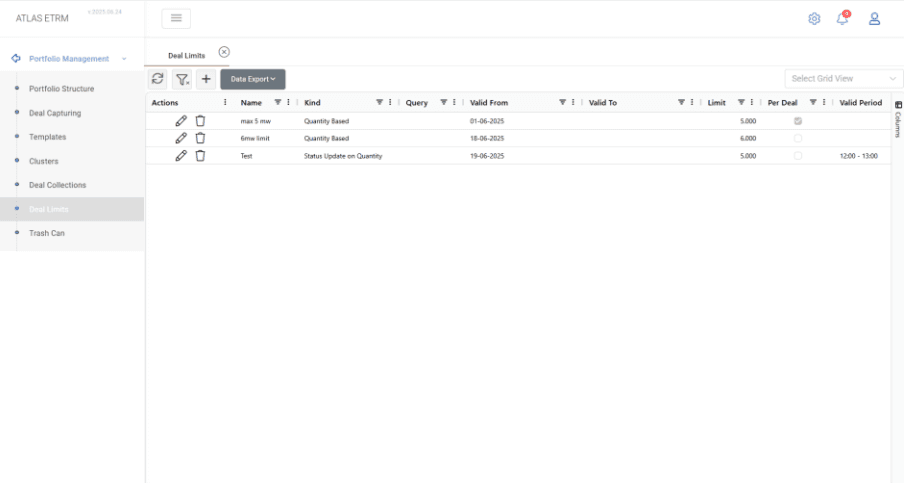Image resolution: width=910 pixels, height=483 pixels.
Task: Sort by the Name column header
Action: coord(251,103)
